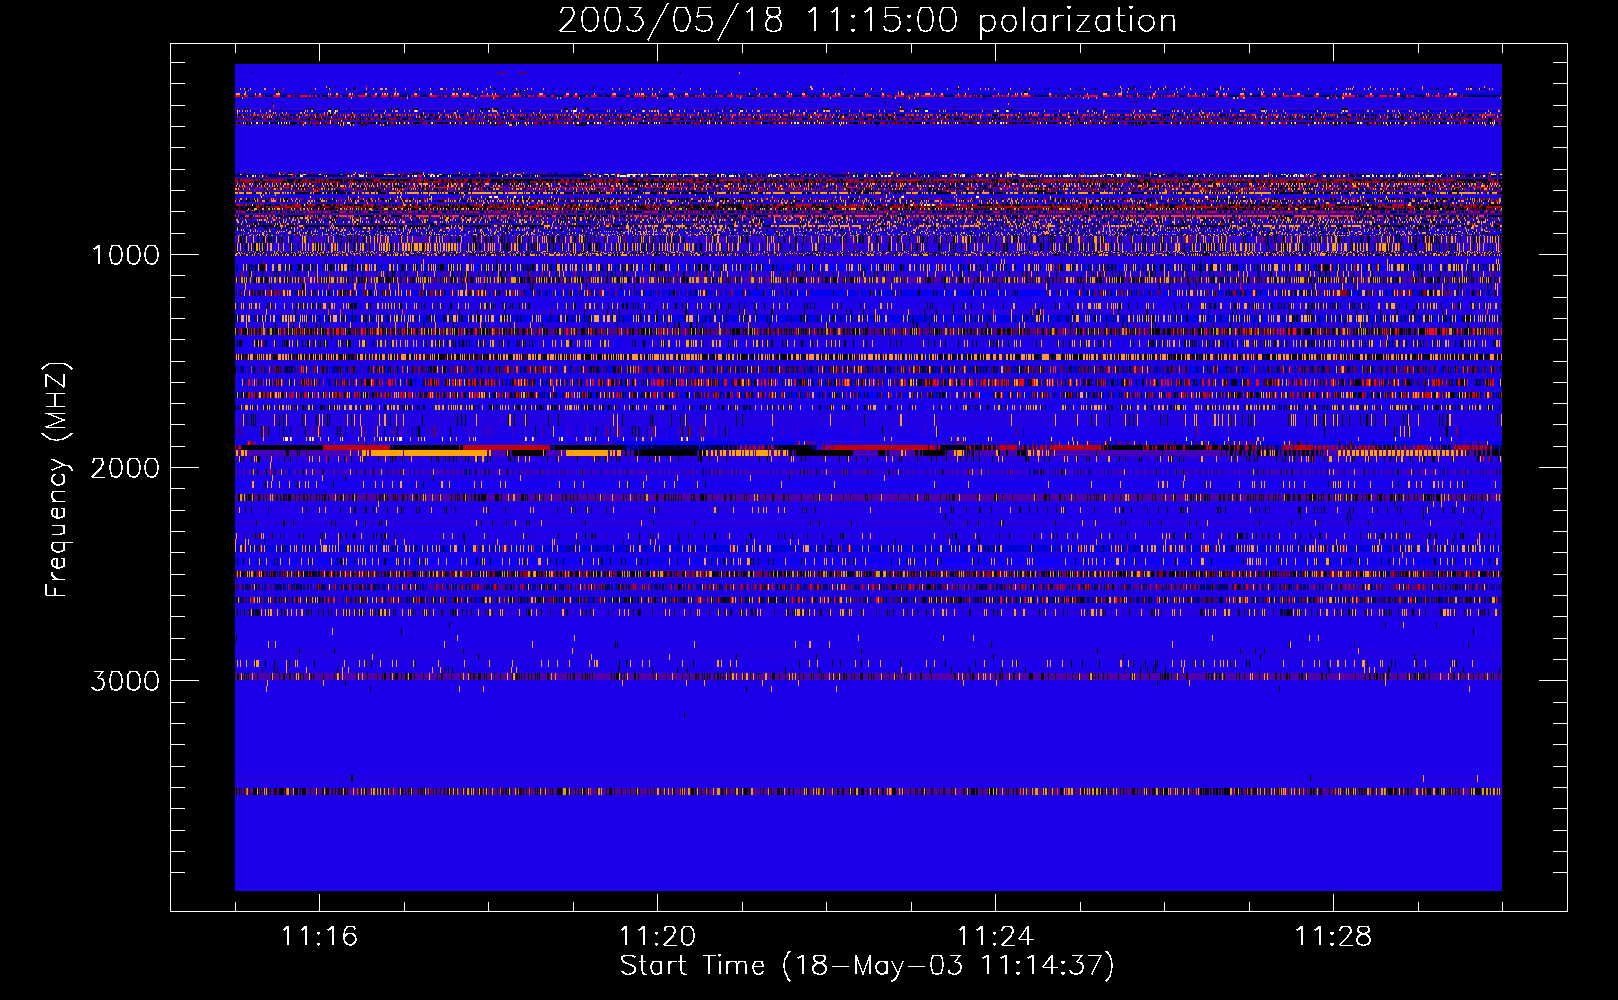1618x1000 pixels.
Task: Click the '1000' frequency tick label
Action: (125, 255)
